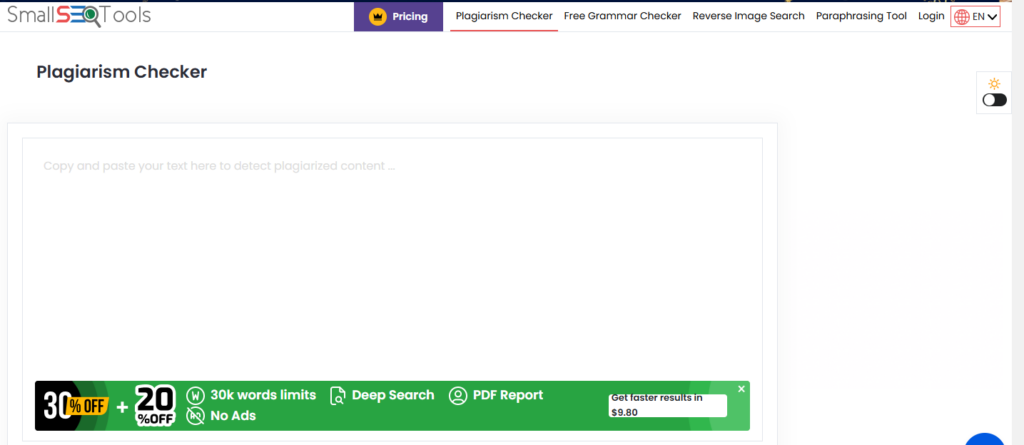Click the Plagiarism Checker page heading
The width and height of the screenshot is (1024, 445).
click(121, 72)
